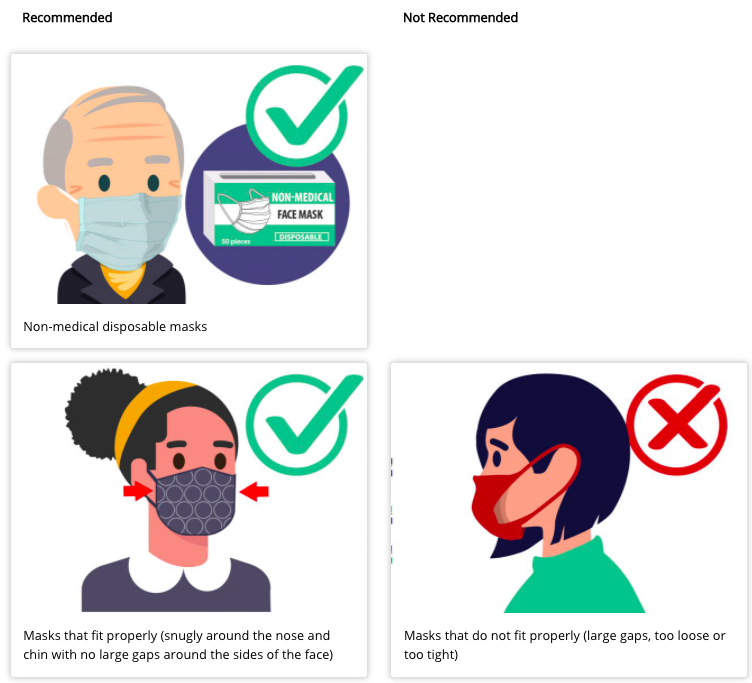Click the "Recommended" column heading
Image resolution: width=752 pixels, height=683 pixels.
point(67,18)
